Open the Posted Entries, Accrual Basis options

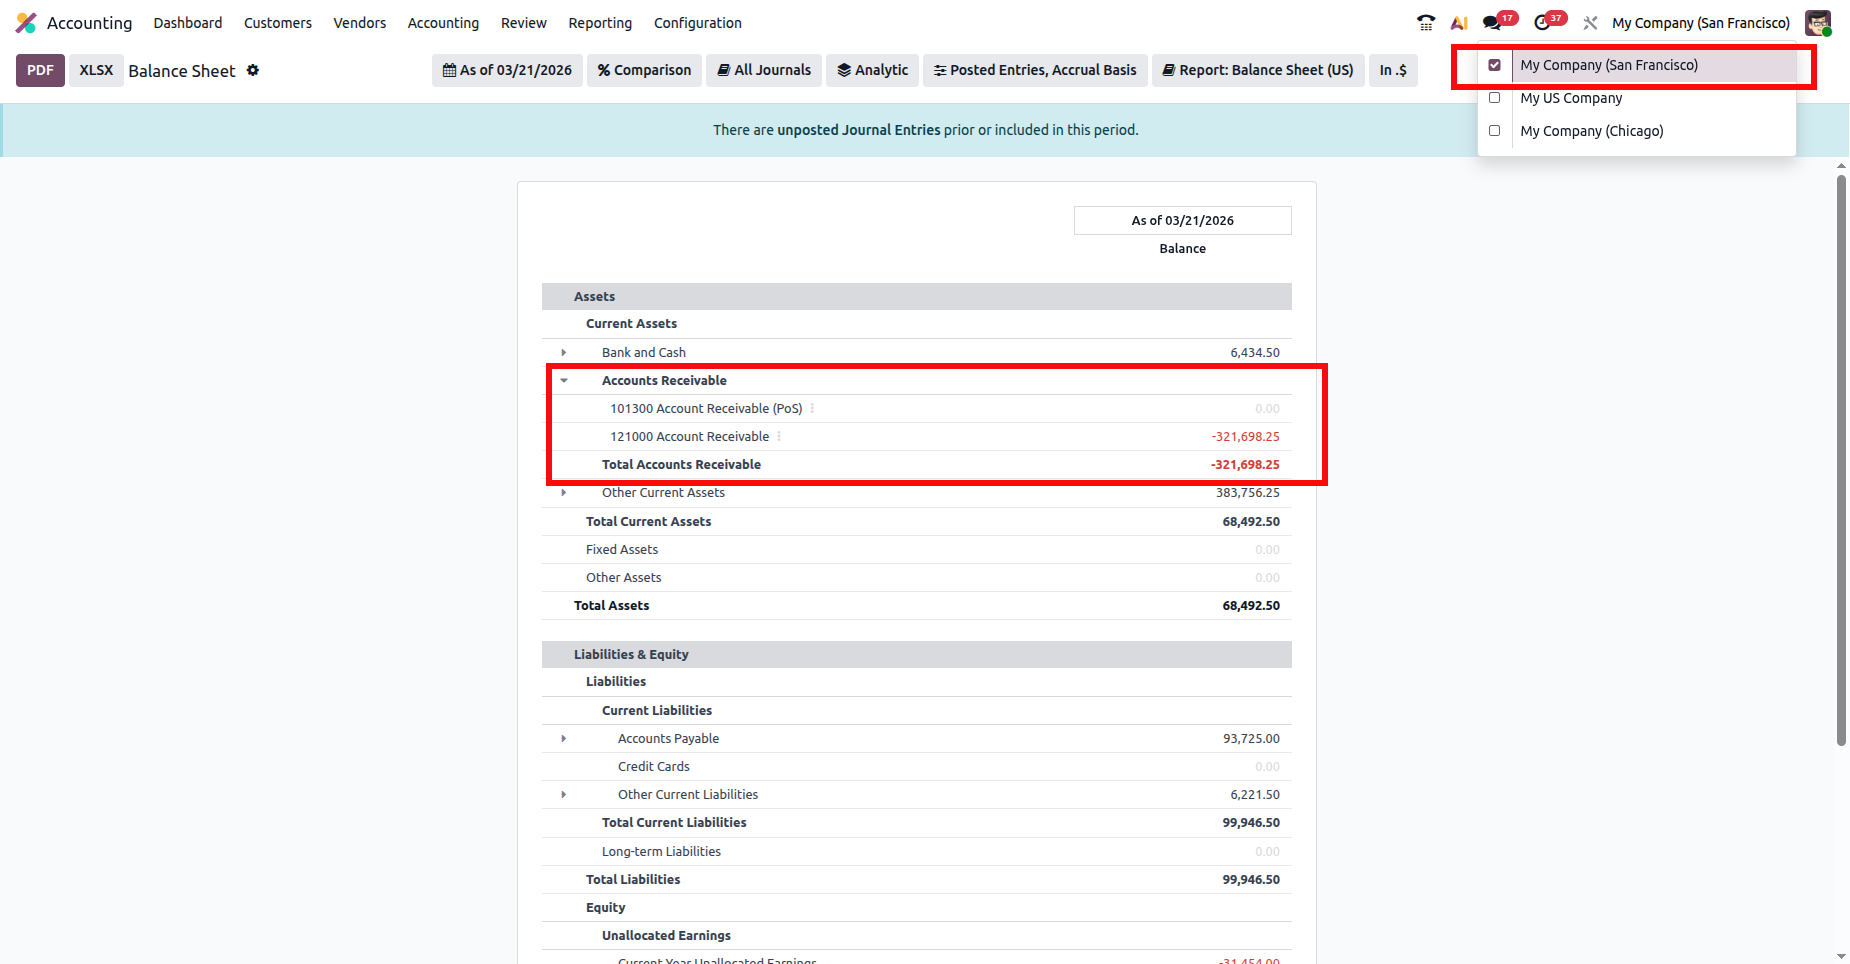tap(1035, 70)
